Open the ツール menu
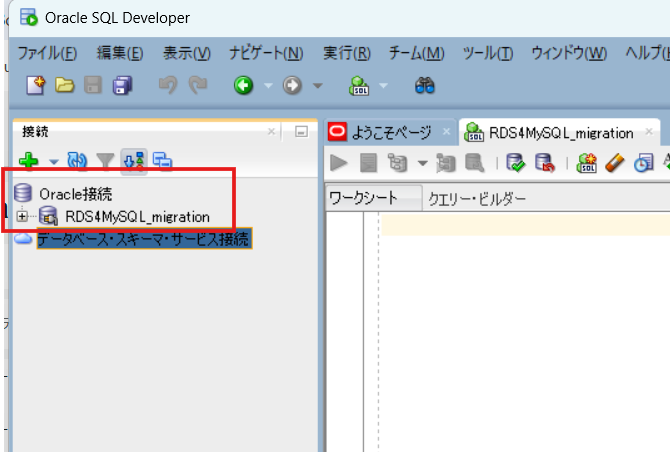 [488, 53]
